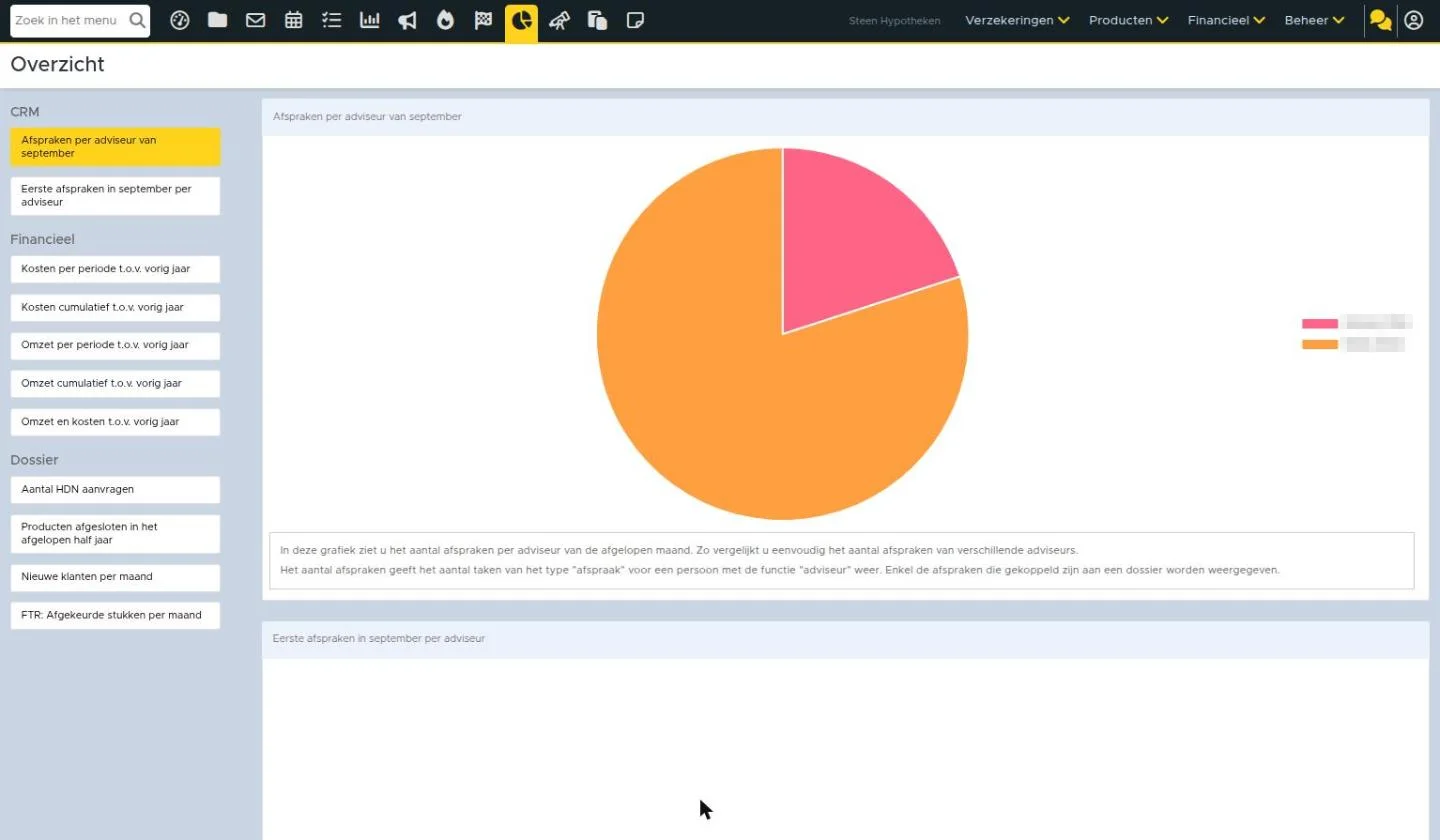The width and height of the screenshot is (1440, 840).
Task: Click the 'Eerste afspraken in september per adviseur' panel header
Action: pyautogui.click(x=845, y=639)
